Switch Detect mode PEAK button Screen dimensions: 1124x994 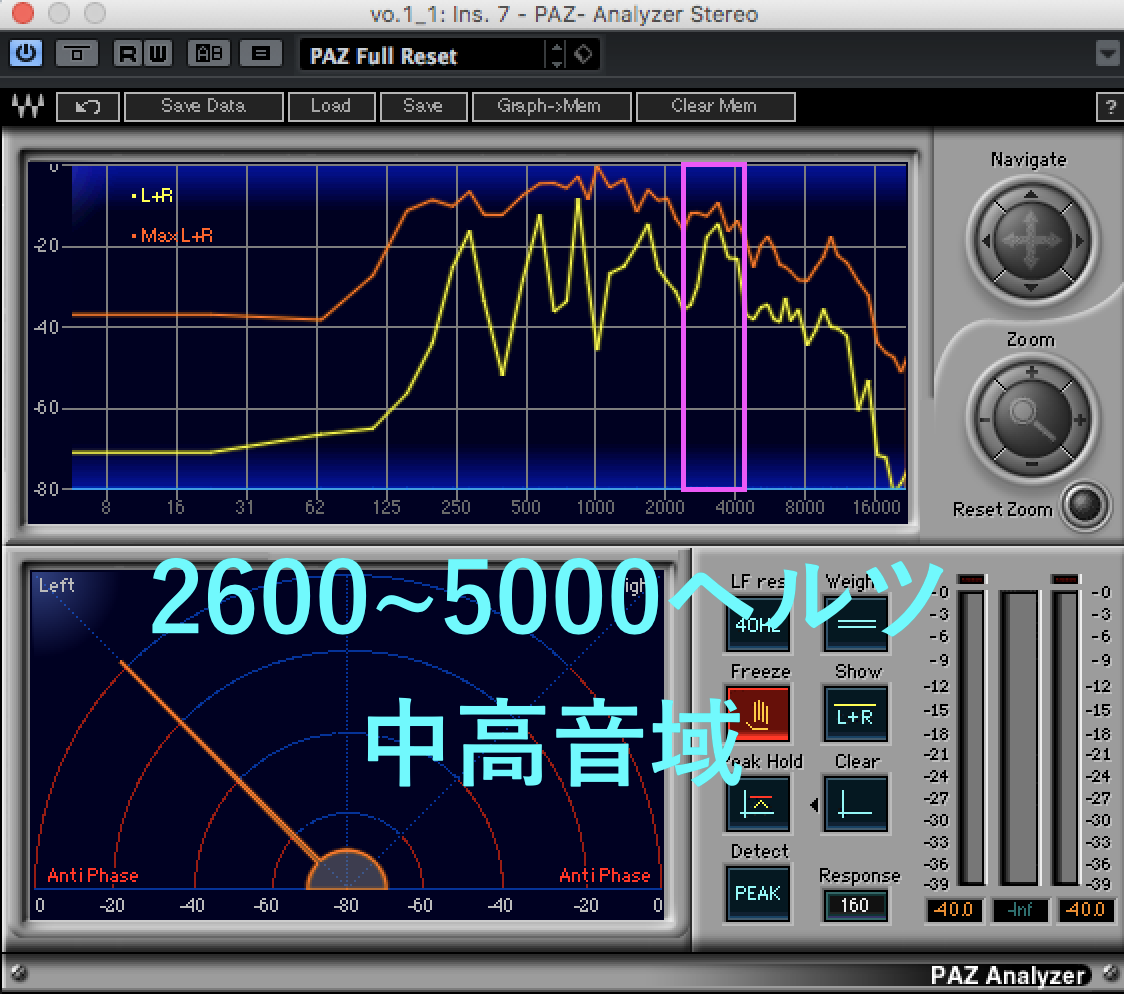[x=758, y=894]
